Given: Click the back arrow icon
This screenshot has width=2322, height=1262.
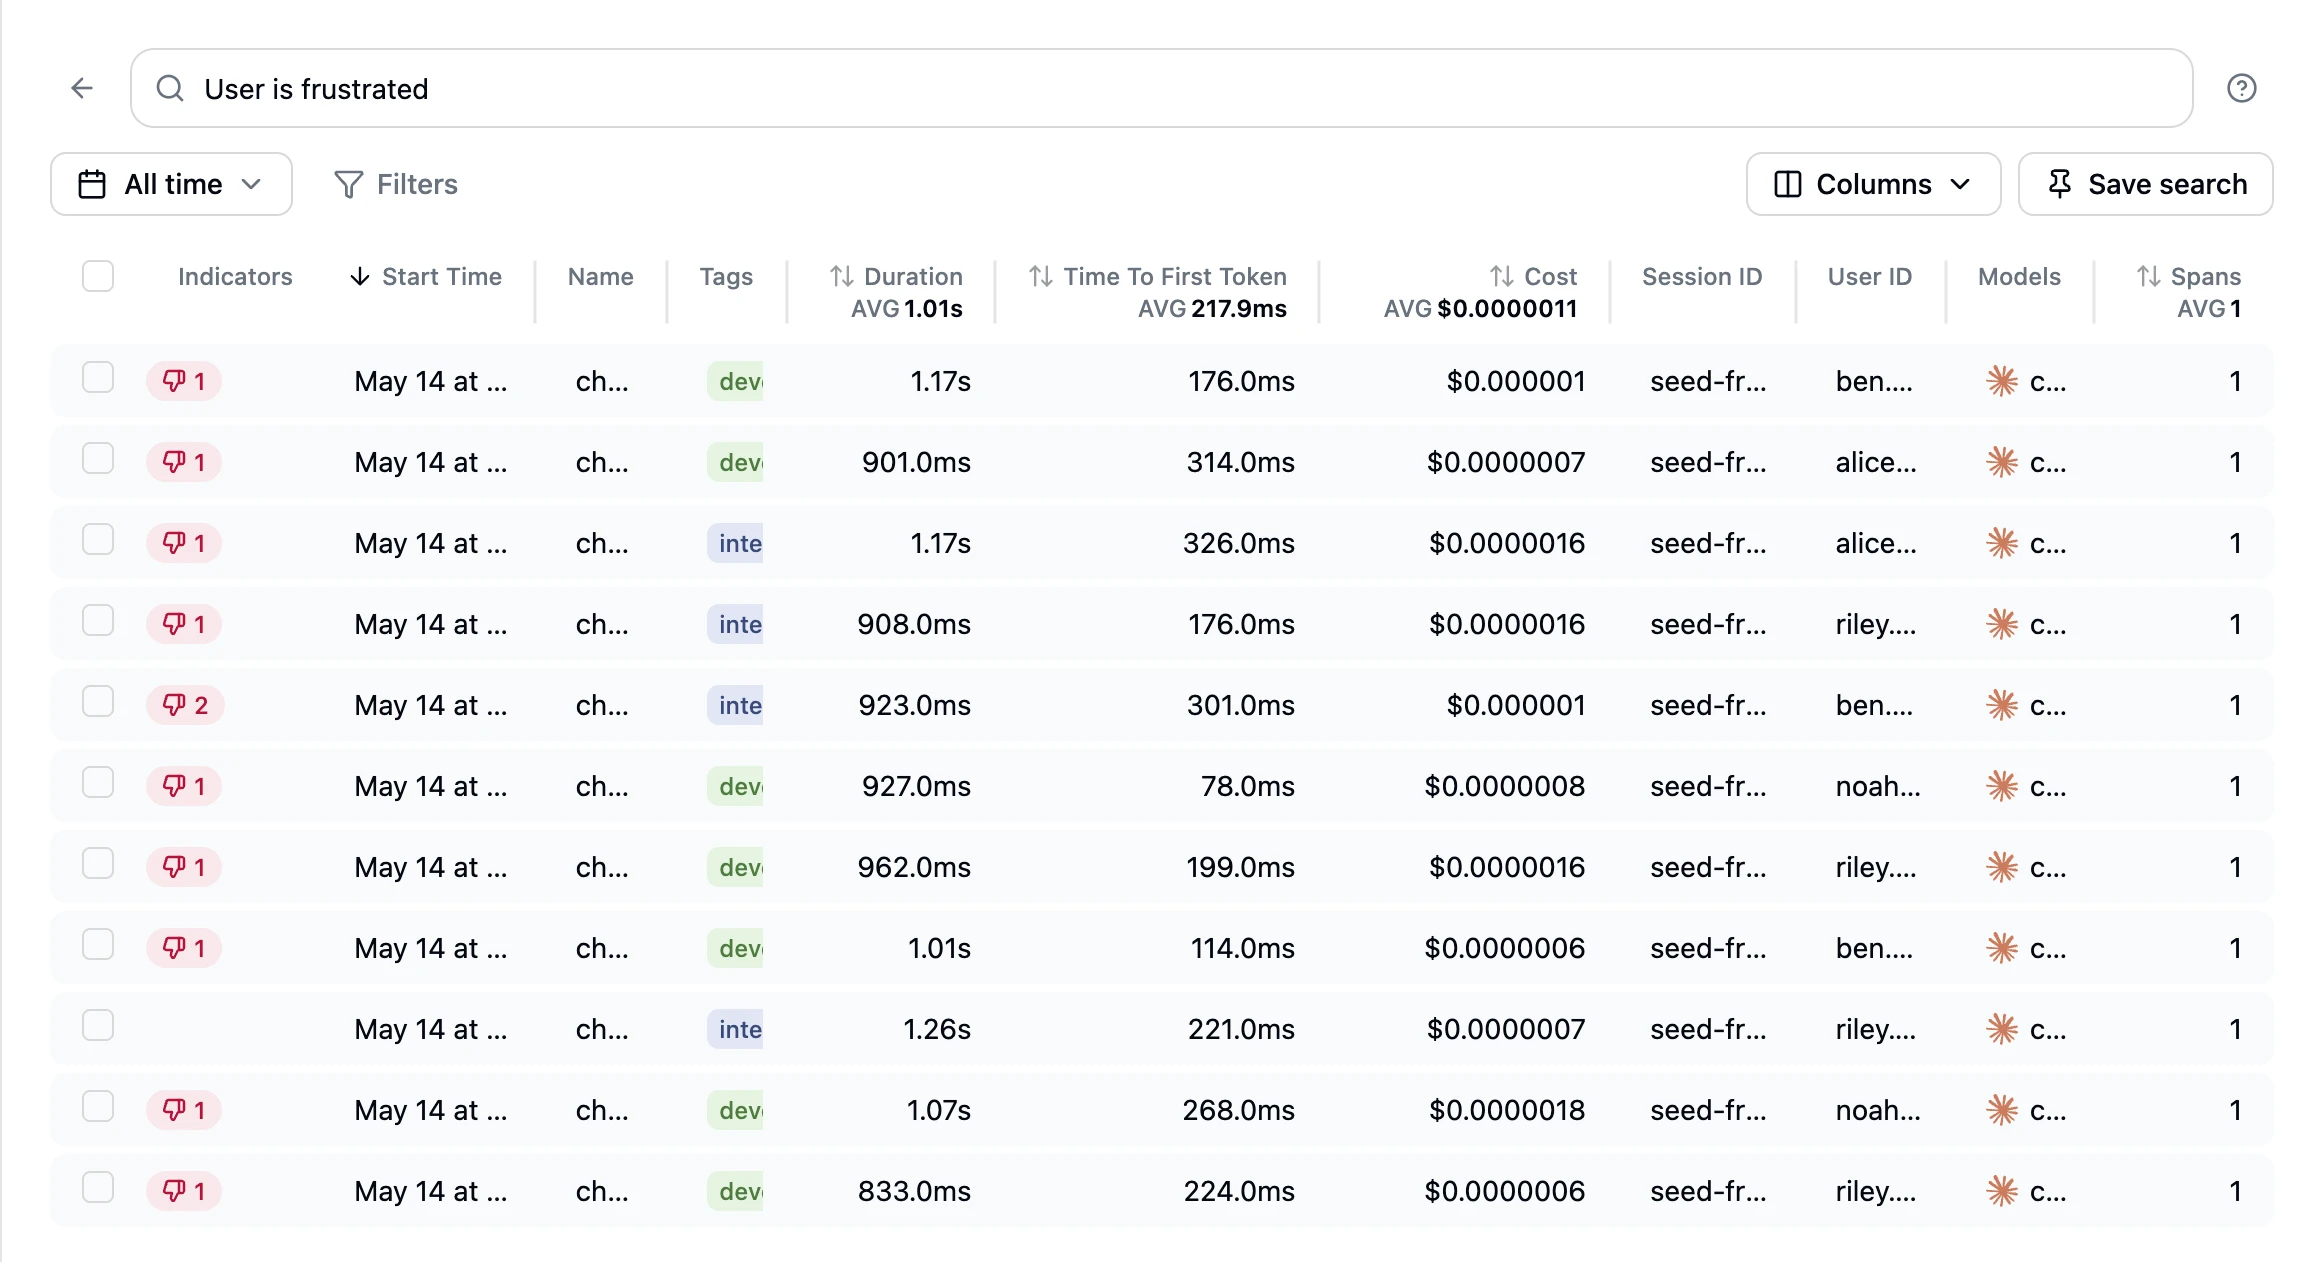Looking at the screenshot, I should point(82,88).
